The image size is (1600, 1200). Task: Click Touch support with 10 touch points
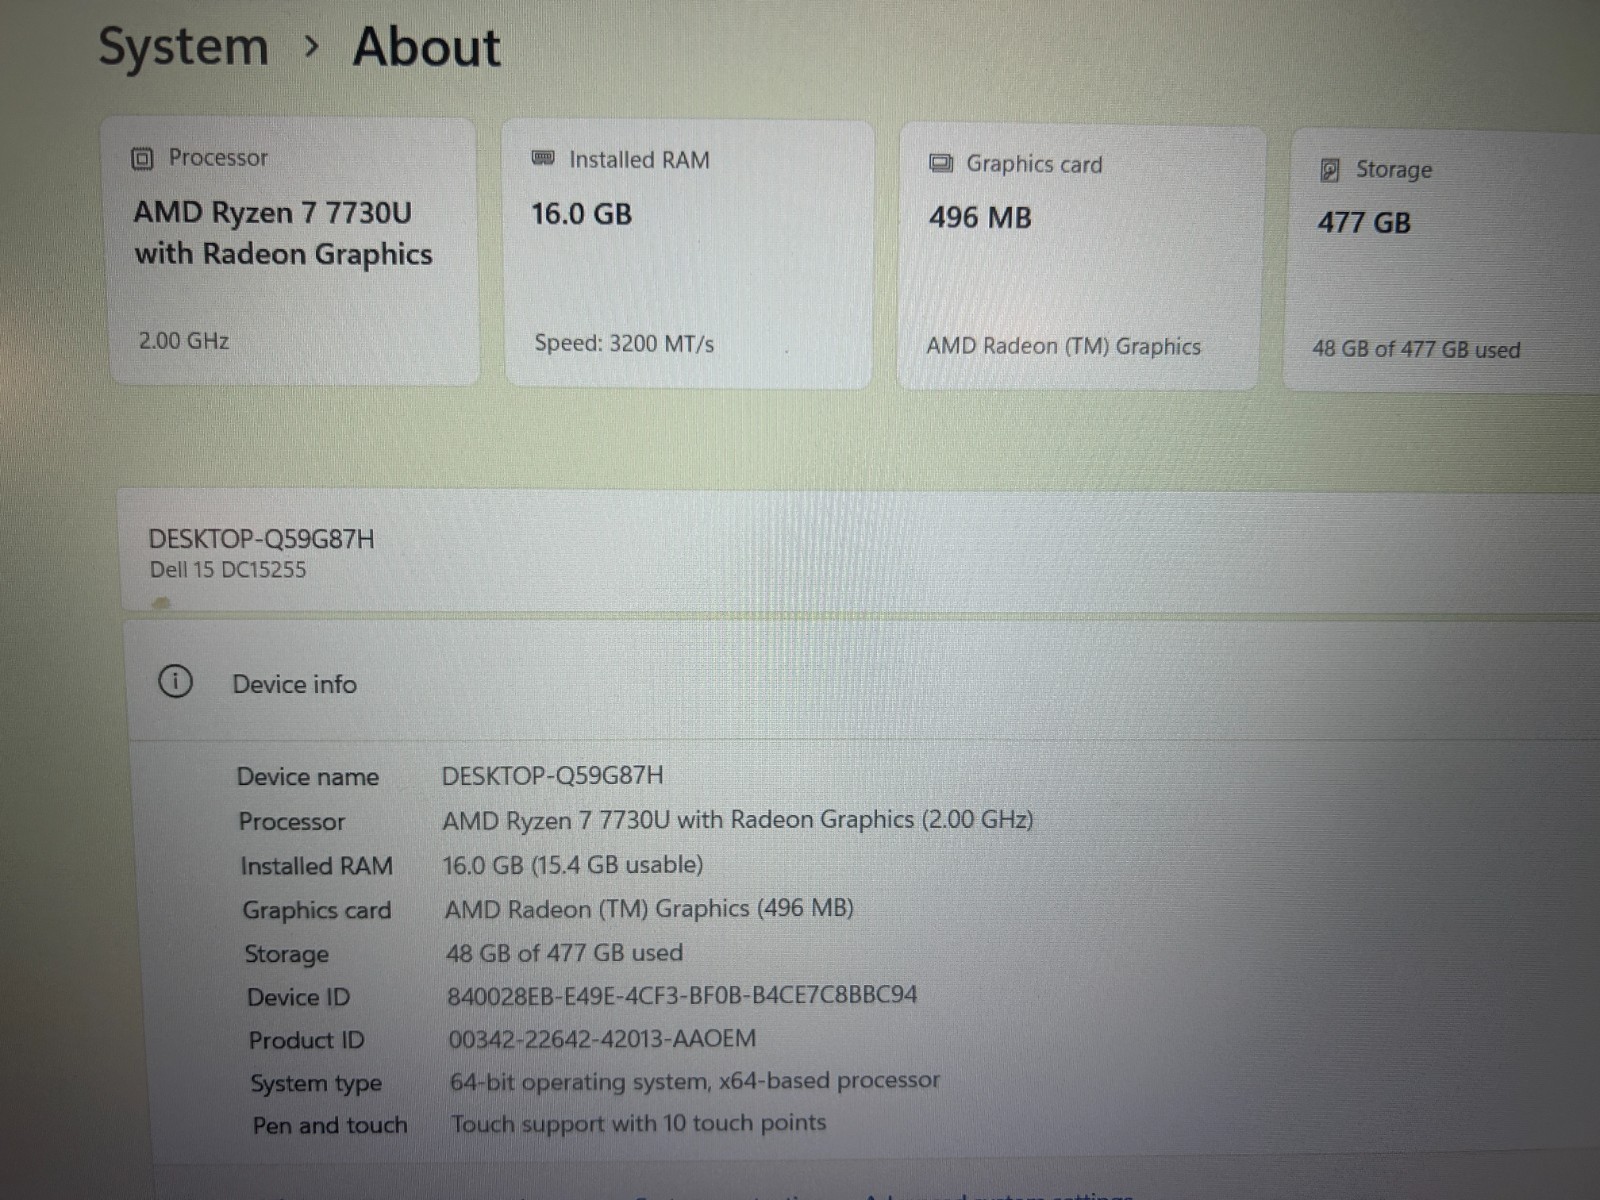(x=638, y=1123)
